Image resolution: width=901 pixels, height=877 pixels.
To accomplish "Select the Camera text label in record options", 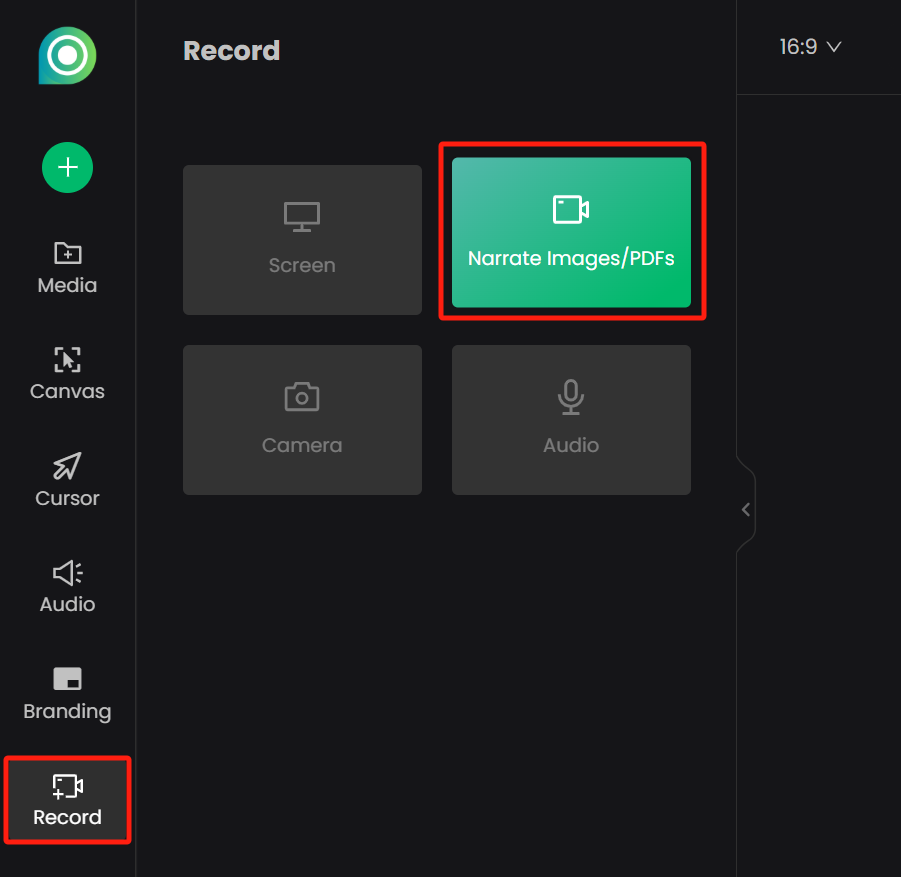I will coord(302,445).
